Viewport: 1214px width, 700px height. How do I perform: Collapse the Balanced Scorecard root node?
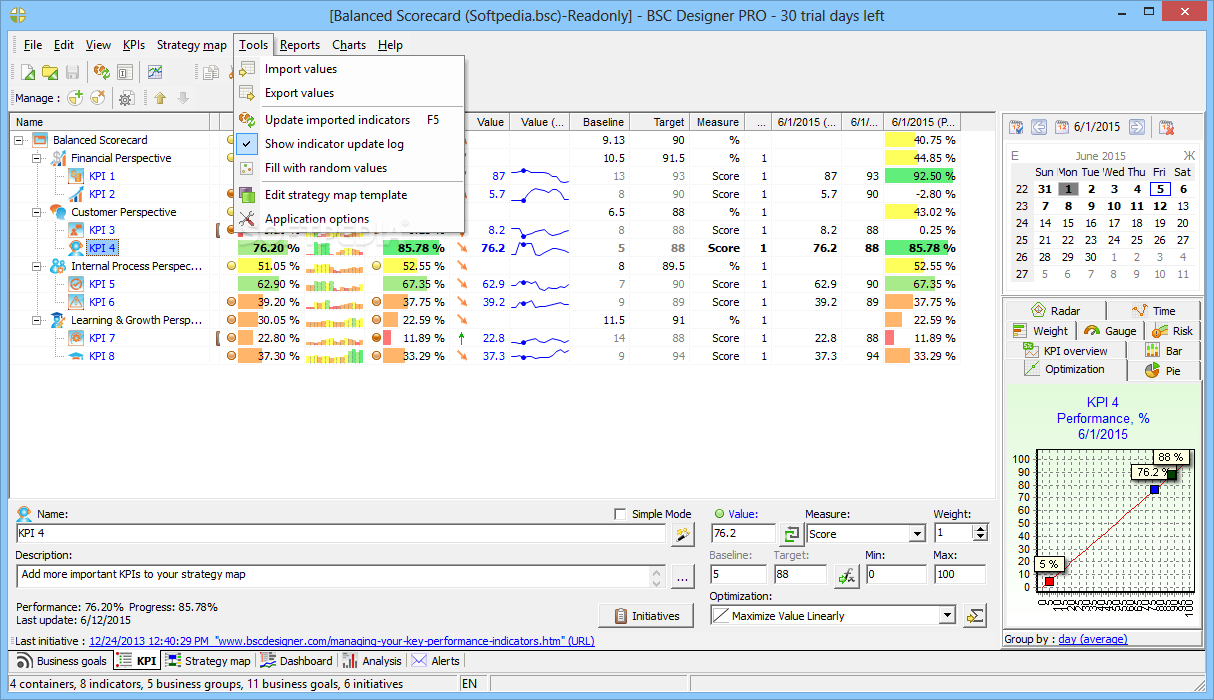point(19,140)
